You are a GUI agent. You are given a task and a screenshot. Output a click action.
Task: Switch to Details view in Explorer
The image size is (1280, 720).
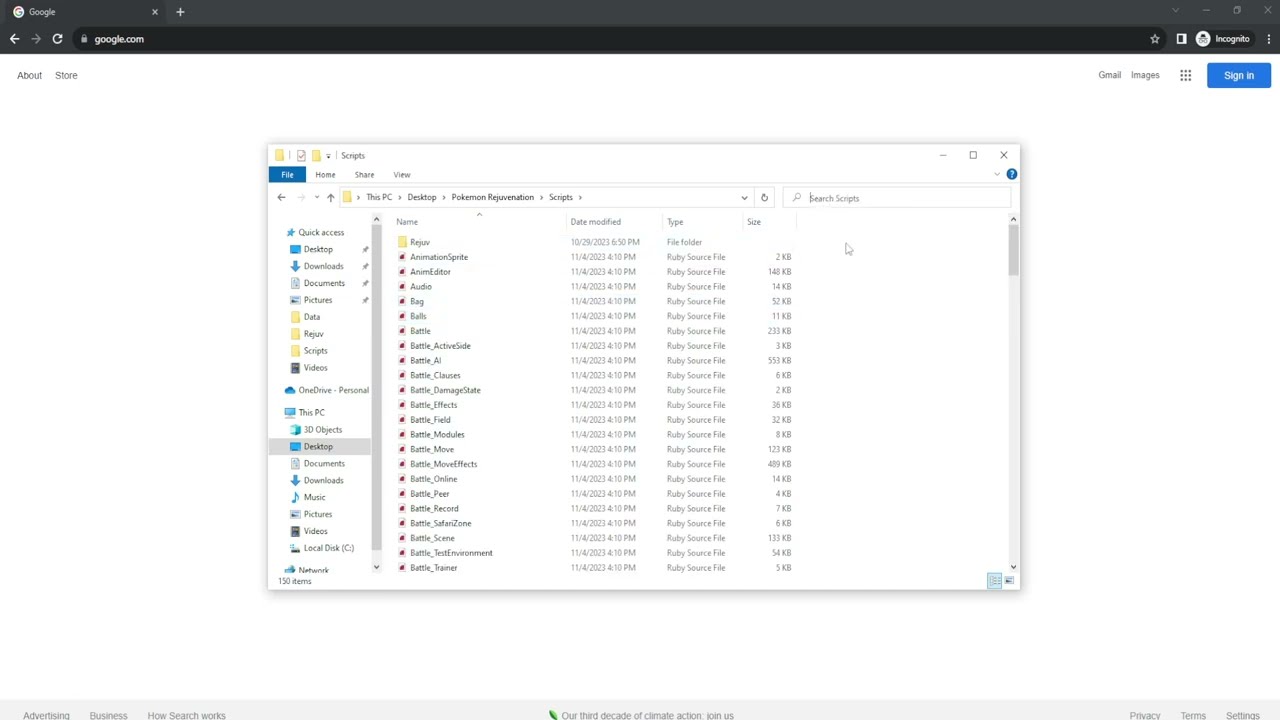[994, 581]
